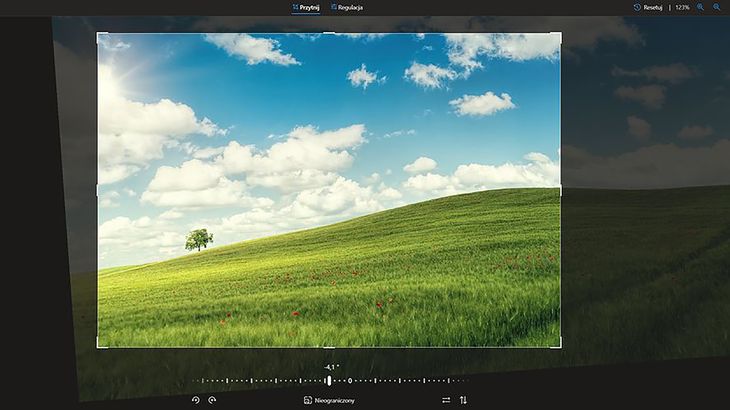Rotate image clockwise with rotate-right icon

click(x=212, y=400)
